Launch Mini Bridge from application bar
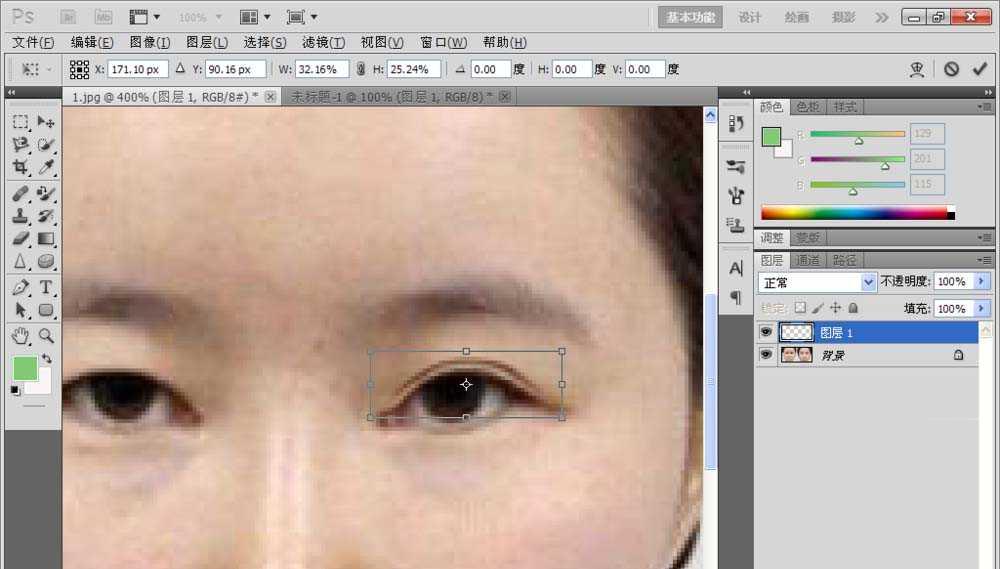1000x569 pixels. click(103, 17)
